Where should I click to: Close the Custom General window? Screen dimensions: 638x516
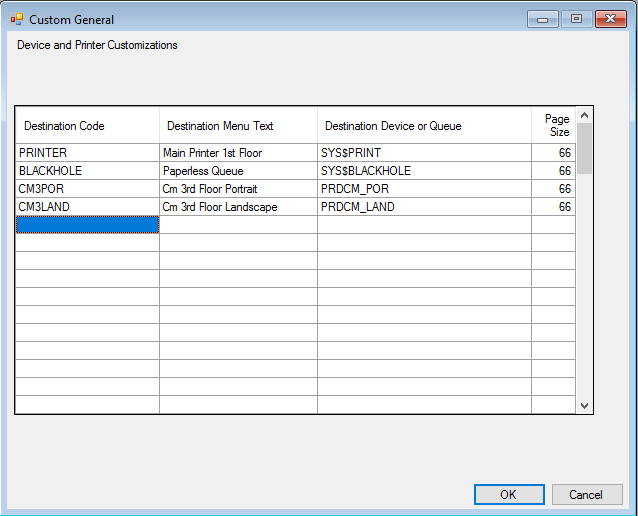pyautogui.click(x=610, y=19)
